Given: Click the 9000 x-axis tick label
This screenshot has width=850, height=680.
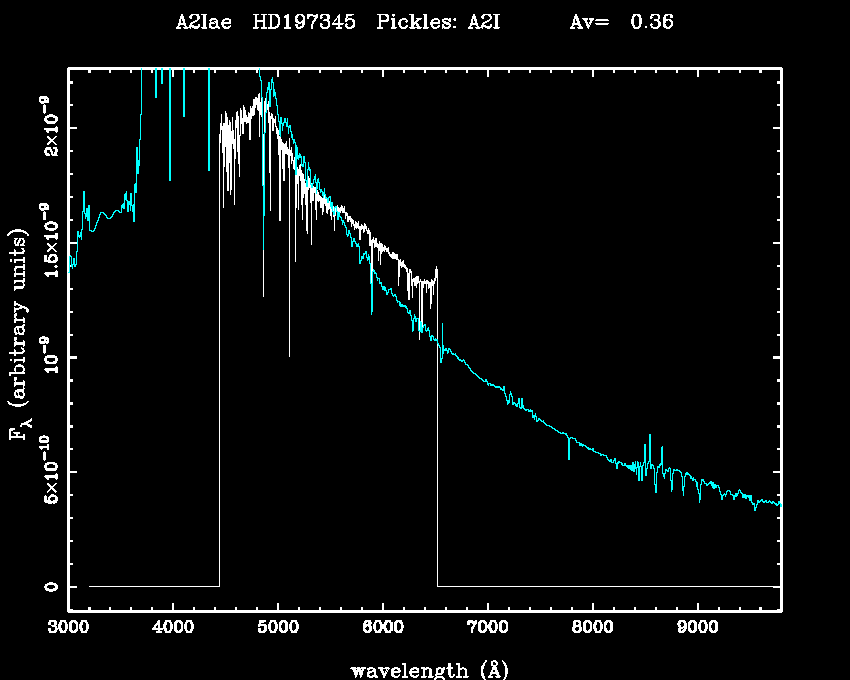Looking at the screenshot, I should [x=697, y=629].
